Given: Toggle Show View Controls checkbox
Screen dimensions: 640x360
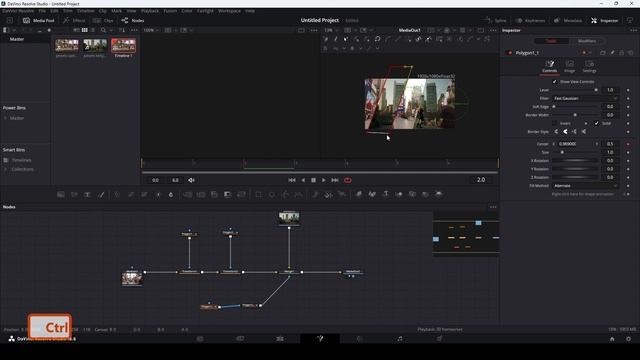Looking at the screenshot, I should [x=554, y=82].
